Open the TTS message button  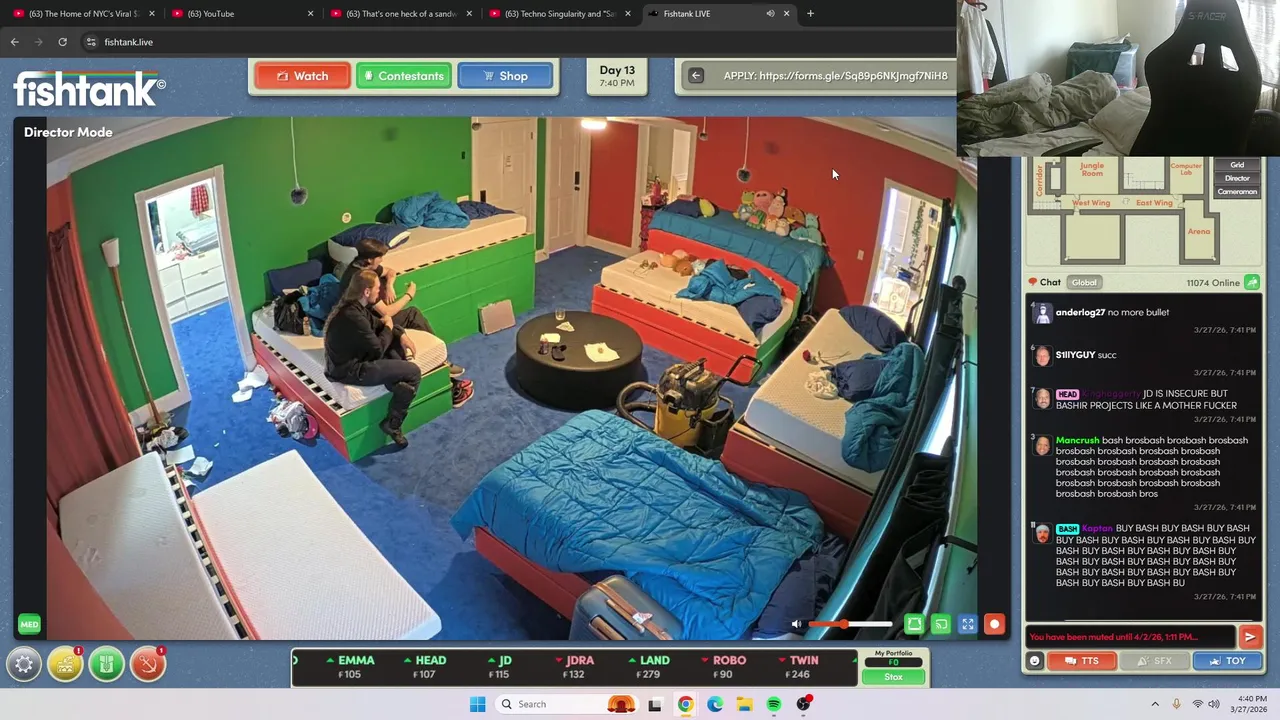pos(1081,661)
